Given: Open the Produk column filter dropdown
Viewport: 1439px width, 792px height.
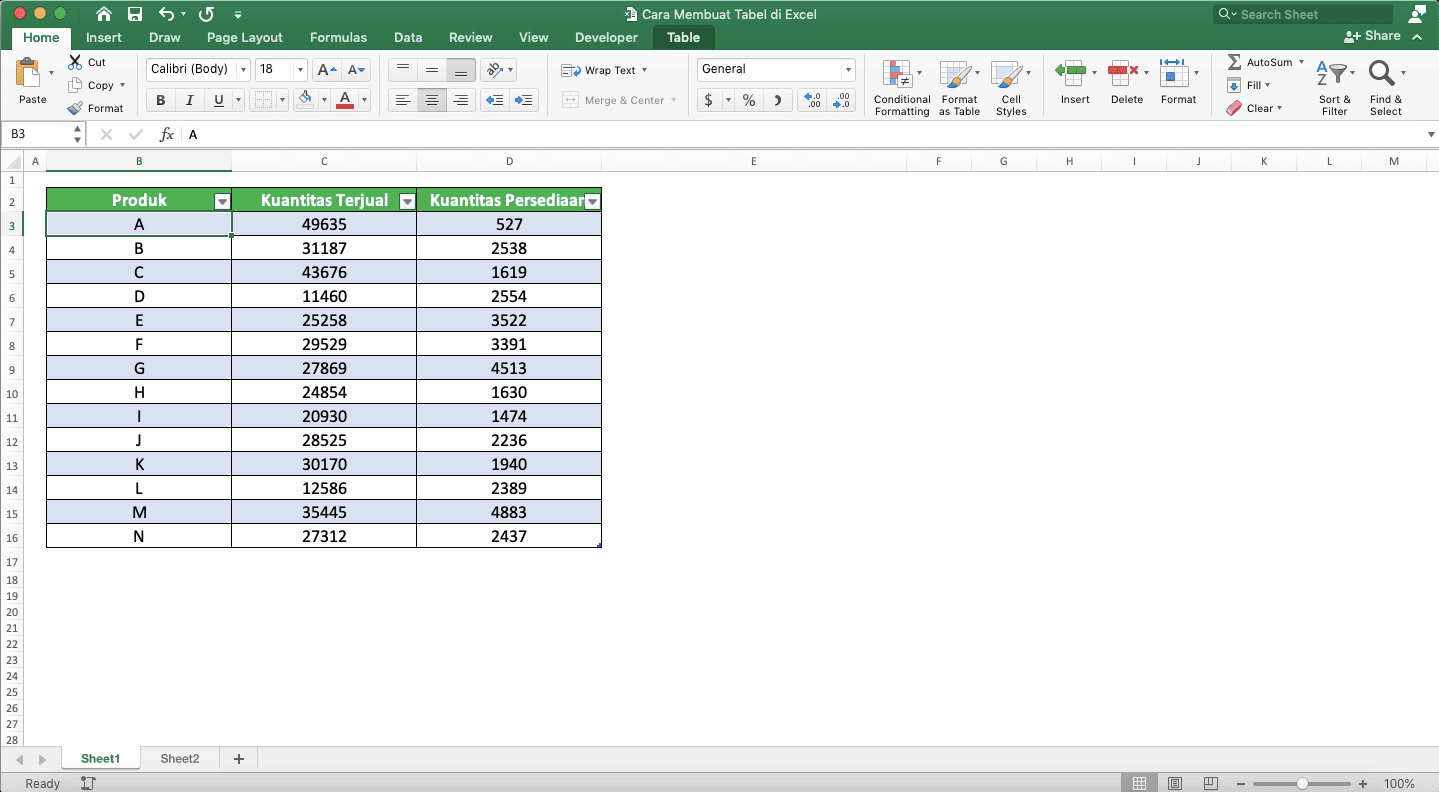Looking at the screenshot, I should coord(222,202).
